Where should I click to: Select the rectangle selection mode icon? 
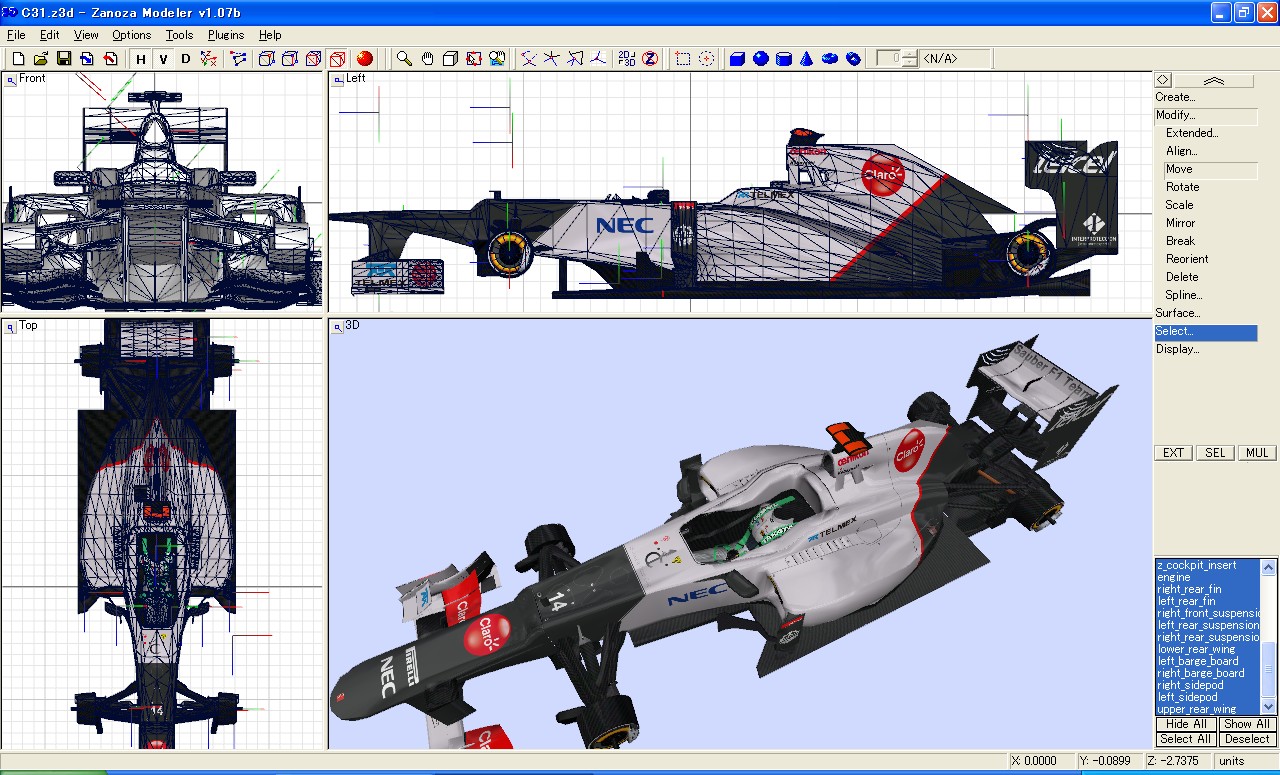[683, 59]
